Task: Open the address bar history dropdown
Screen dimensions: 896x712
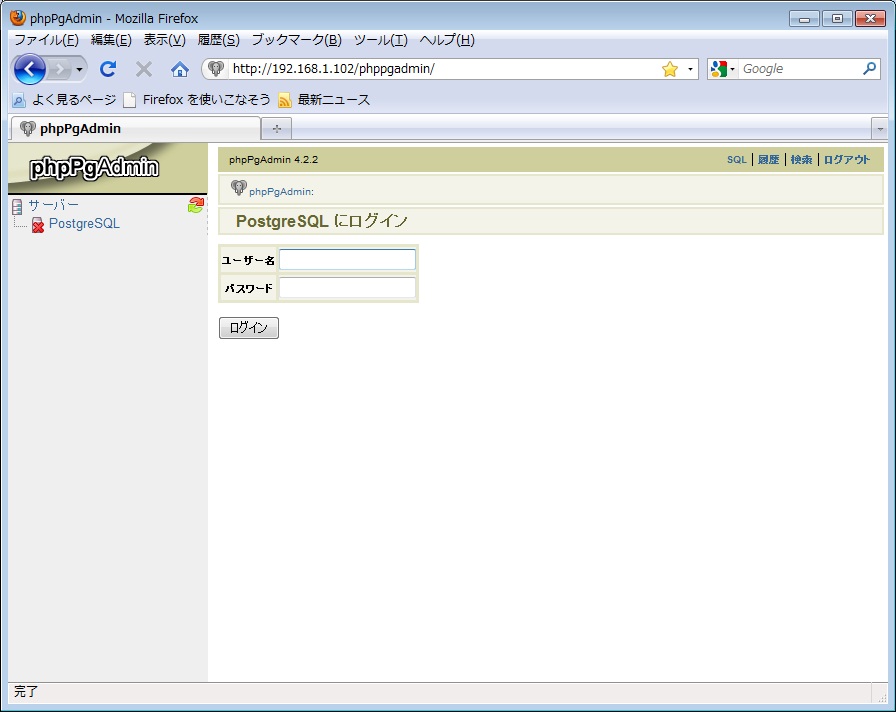Action: (x=690, y=69)
